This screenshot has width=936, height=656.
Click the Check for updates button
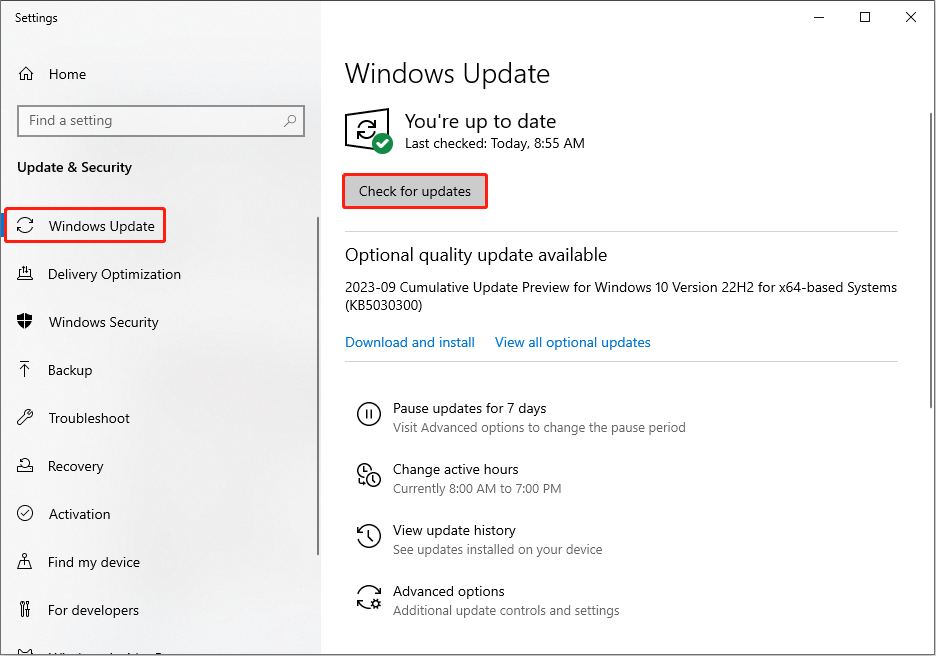[415, 191]
